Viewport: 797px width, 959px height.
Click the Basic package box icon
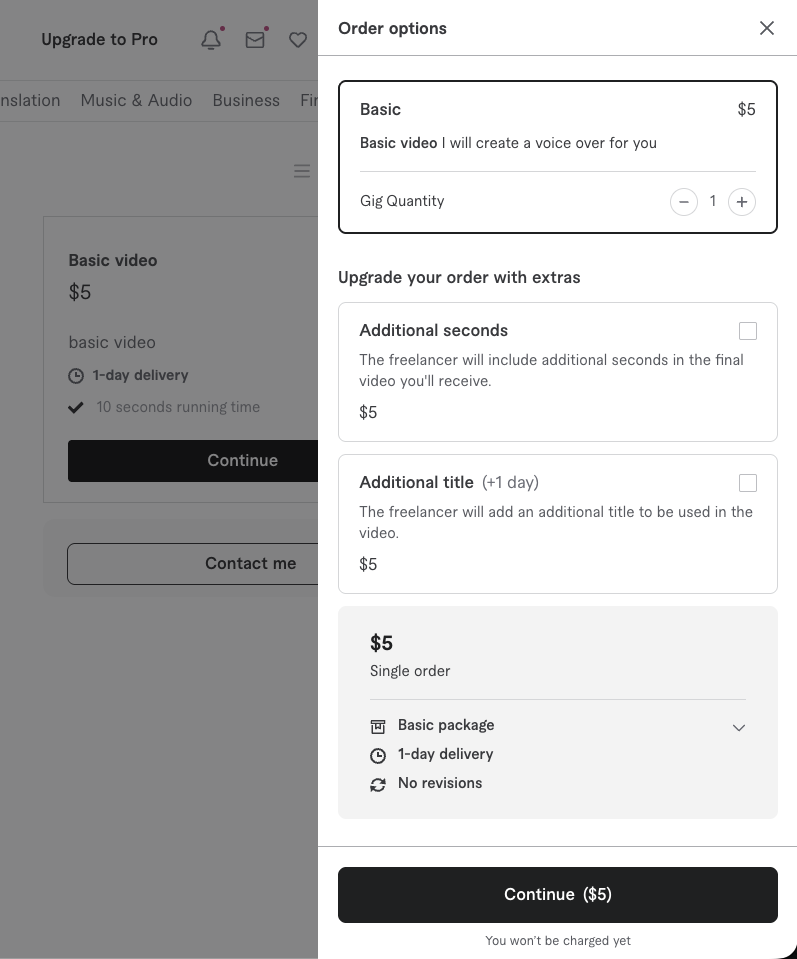pos(378,726)
